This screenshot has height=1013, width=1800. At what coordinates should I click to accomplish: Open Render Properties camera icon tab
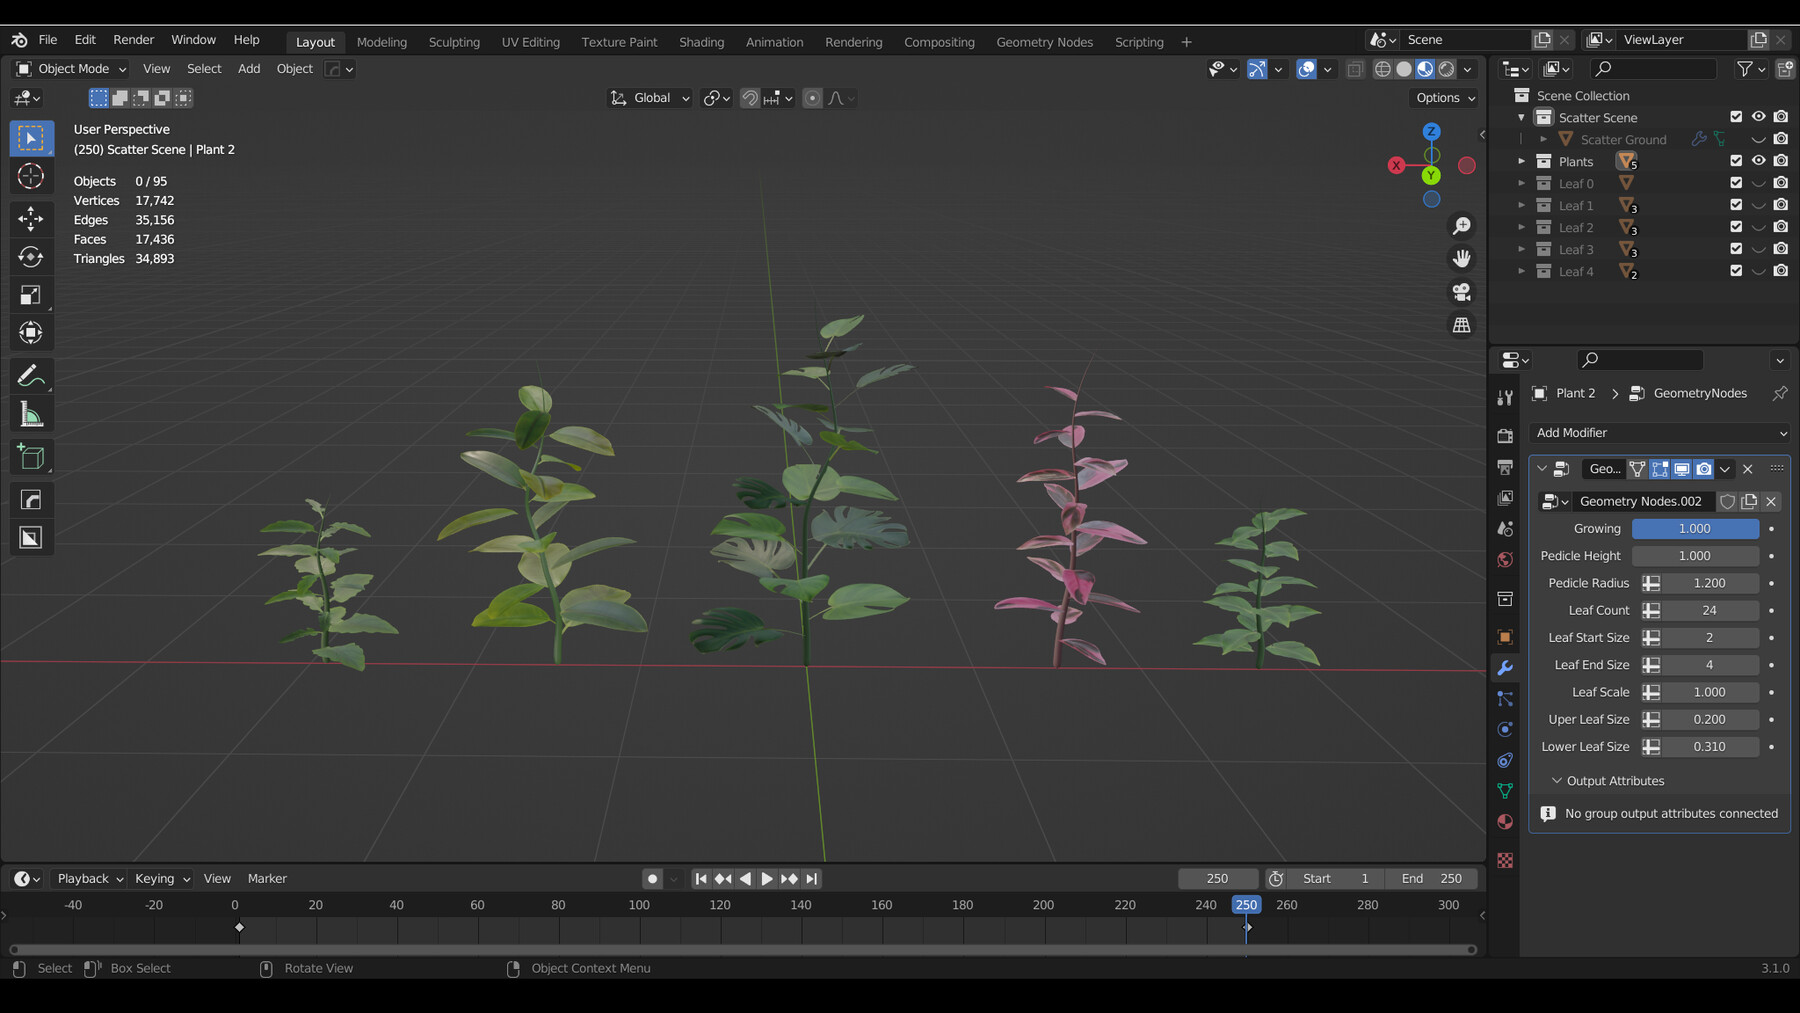point(1505,435)
